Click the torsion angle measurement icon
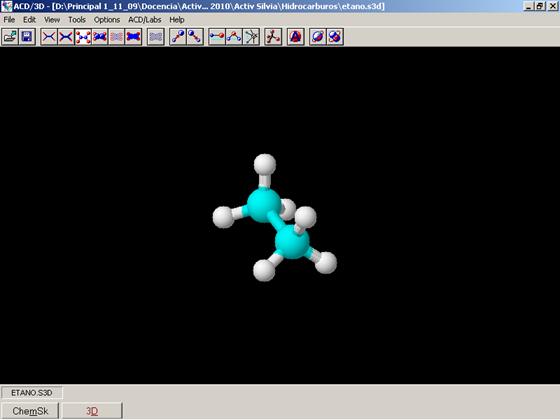 click(x=251, y=37)
